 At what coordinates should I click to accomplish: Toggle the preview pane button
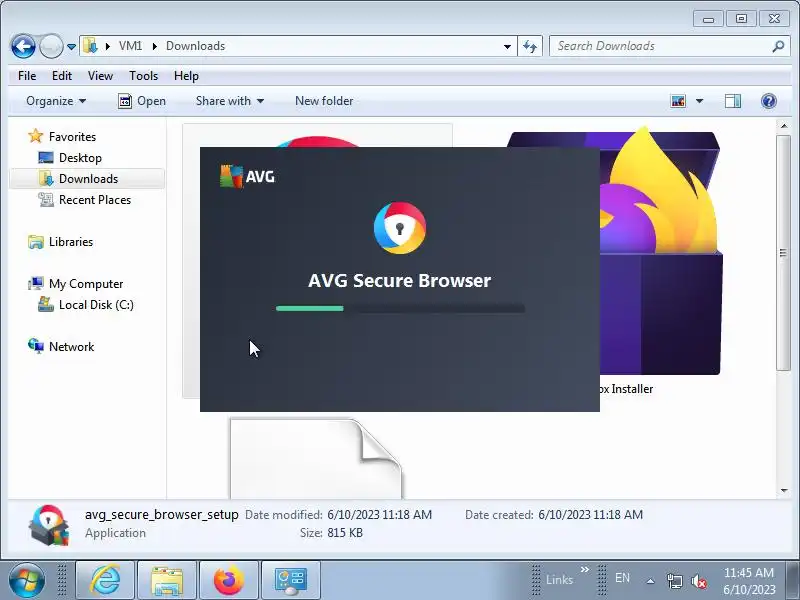tap(733, 101)
